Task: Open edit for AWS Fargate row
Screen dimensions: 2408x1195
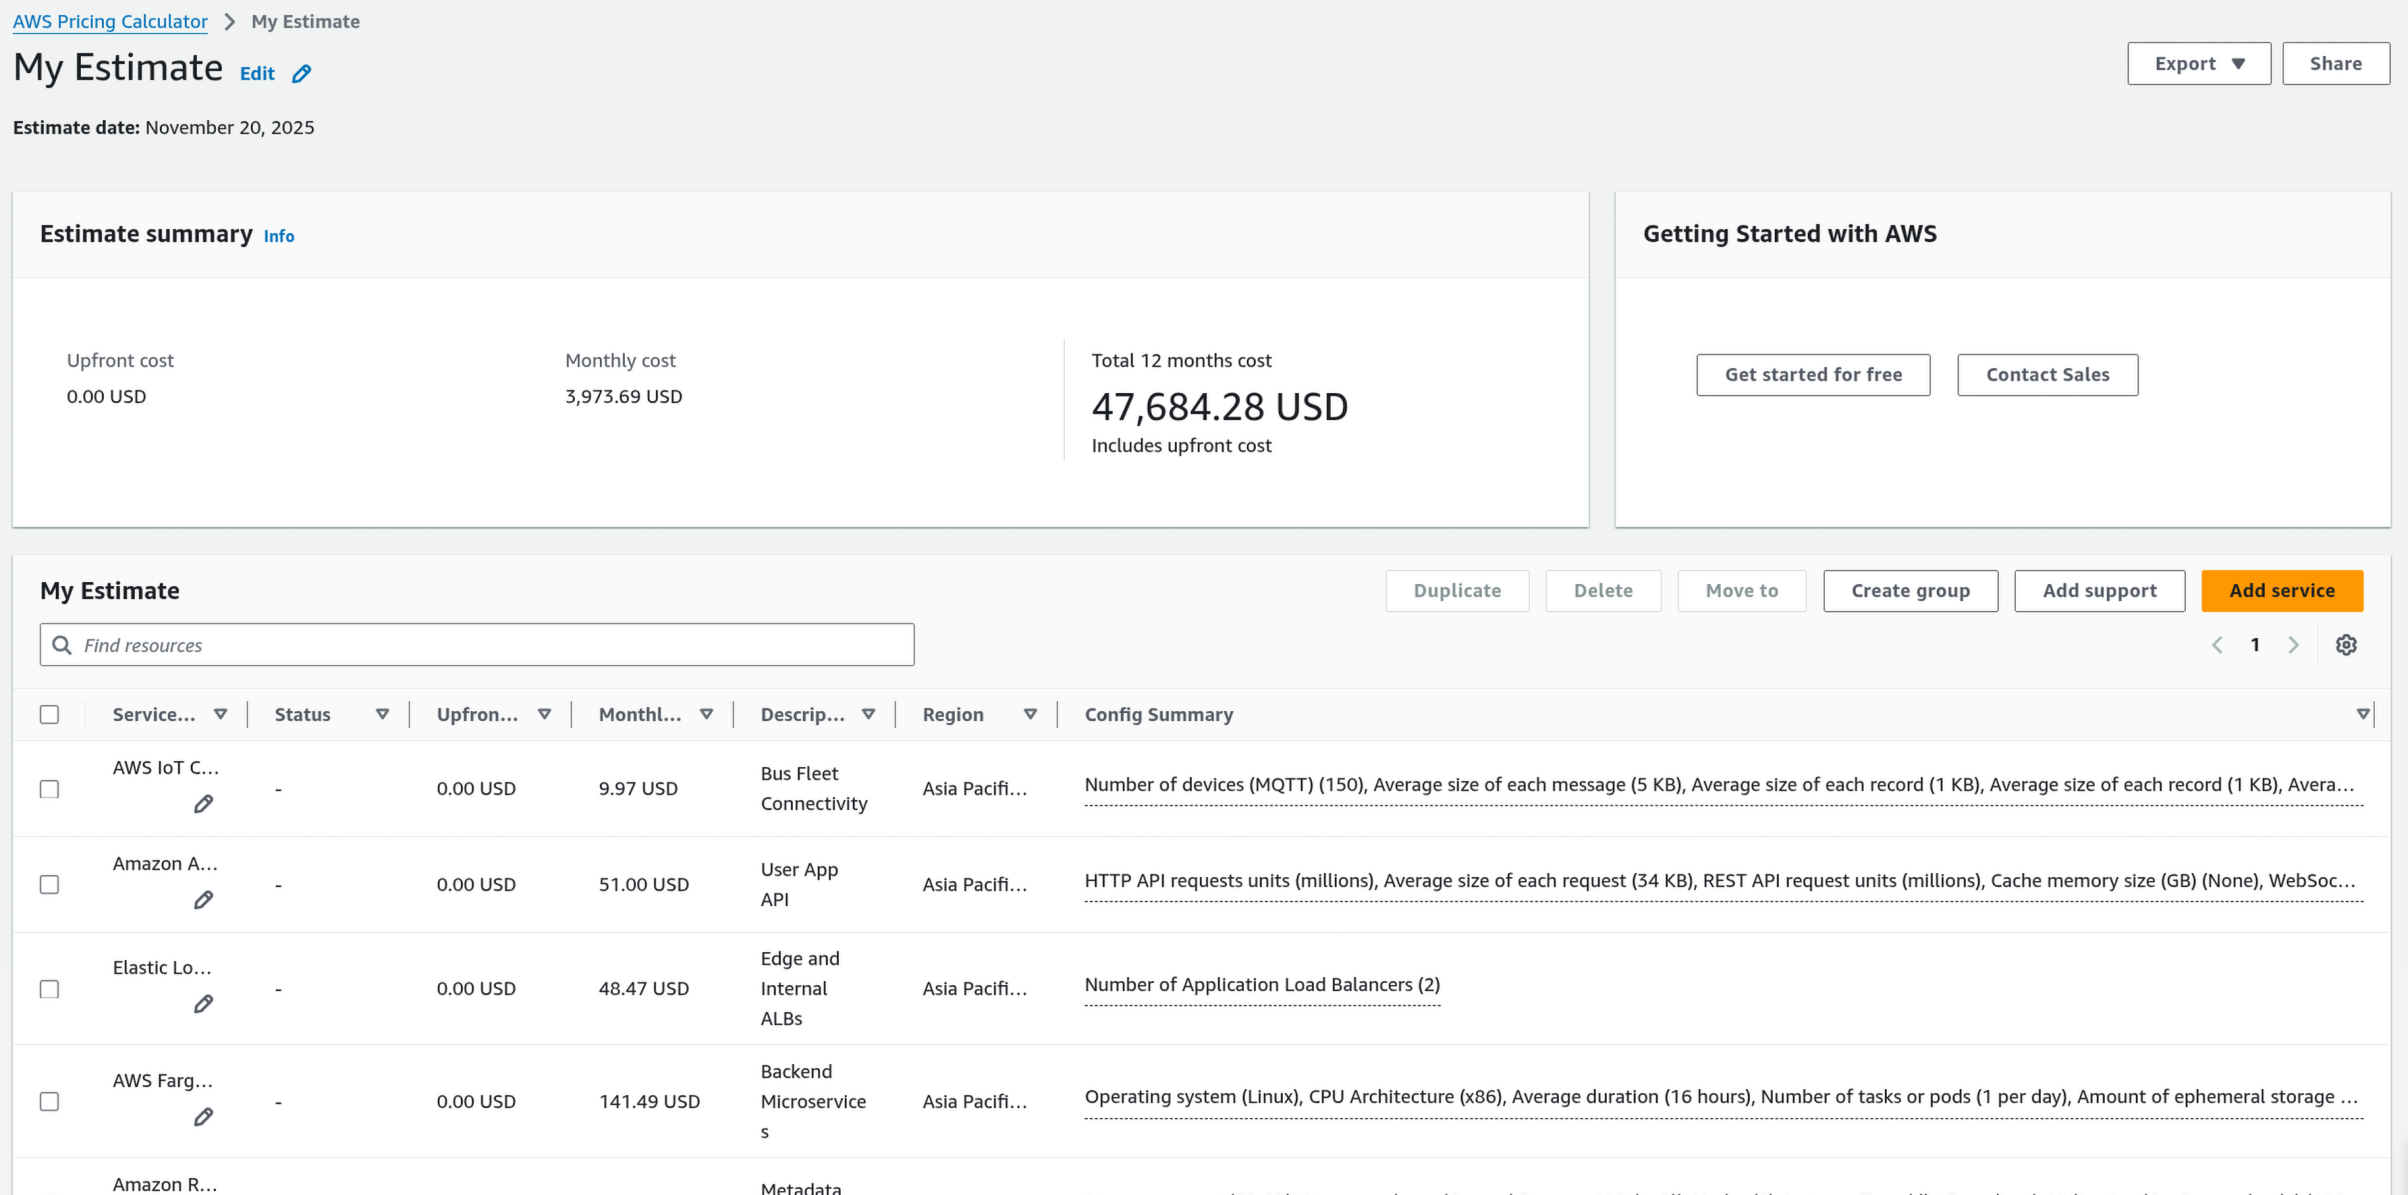Action: (x=203, y=1117)
